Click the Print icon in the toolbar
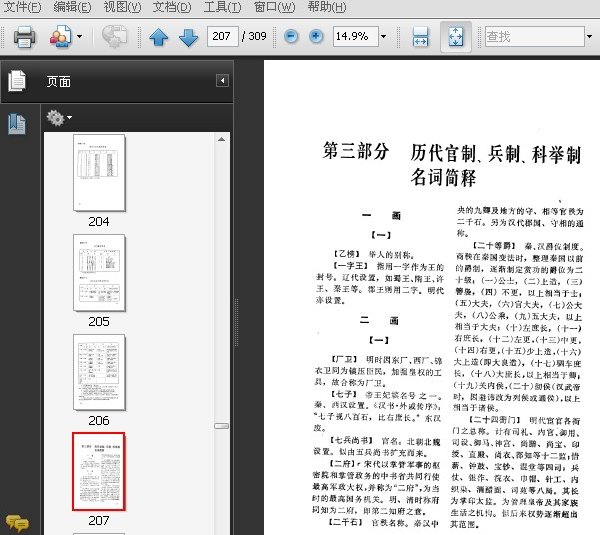Image resolution: width=600 pixels, height=535 pixels. click(24, 37)
